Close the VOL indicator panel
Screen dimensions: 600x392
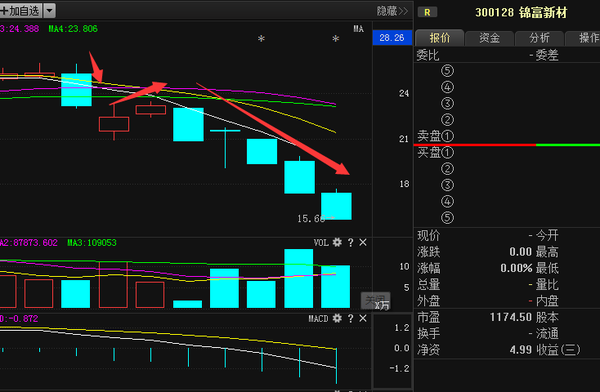[x=363, y=242]
